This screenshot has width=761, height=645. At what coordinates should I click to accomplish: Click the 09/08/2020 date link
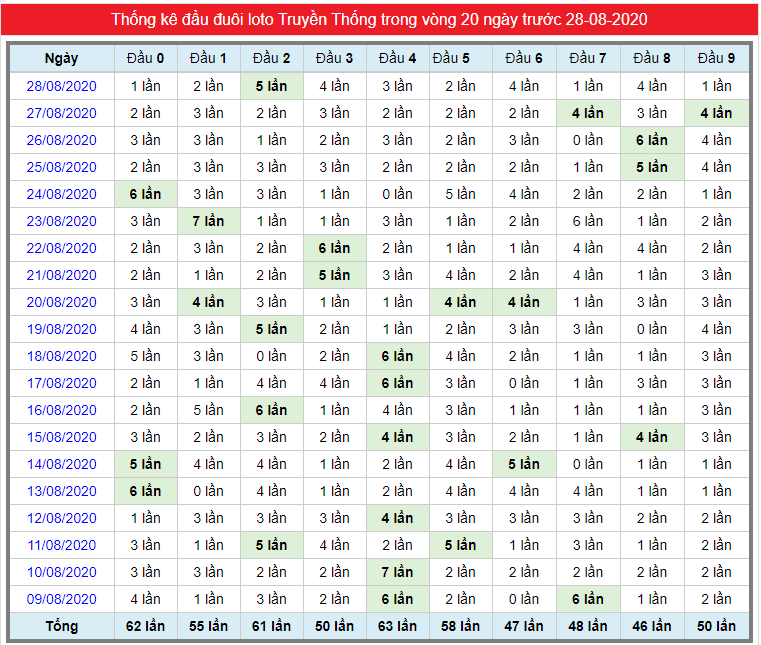tap(62, 599)
